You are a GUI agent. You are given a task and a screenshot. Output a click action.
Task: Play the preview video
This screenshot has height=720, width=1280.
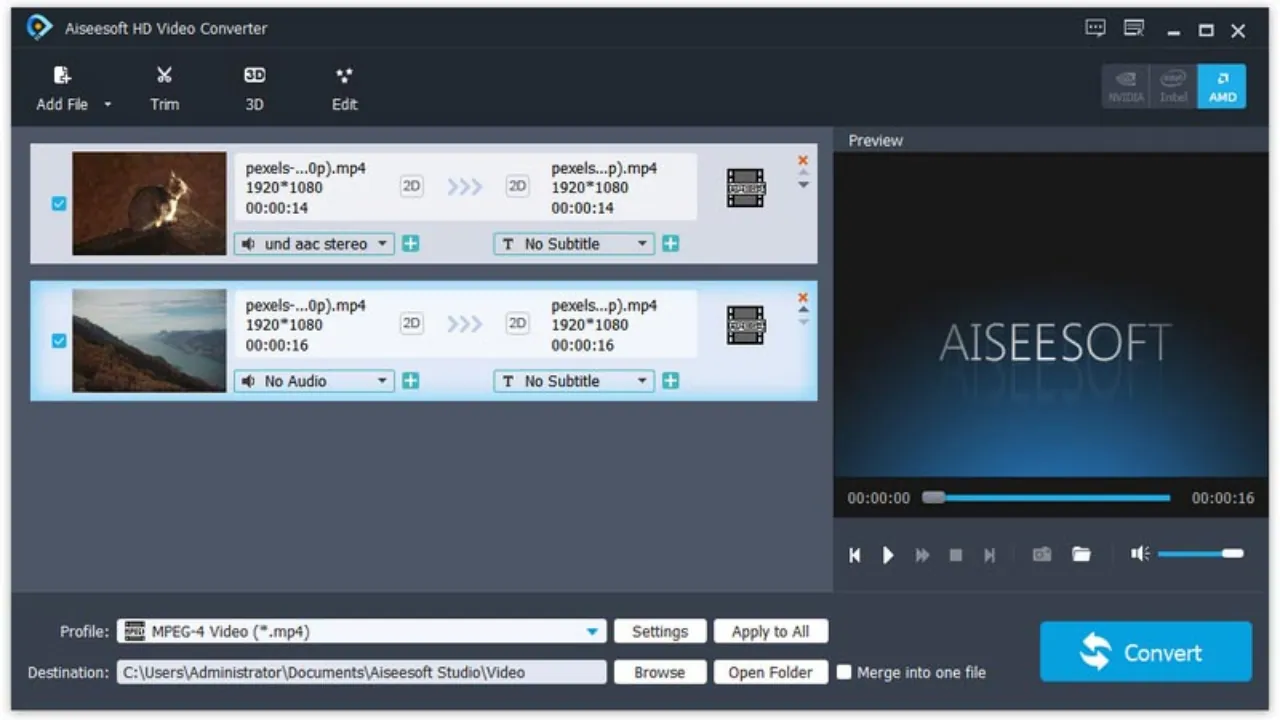tap(888, 555)
